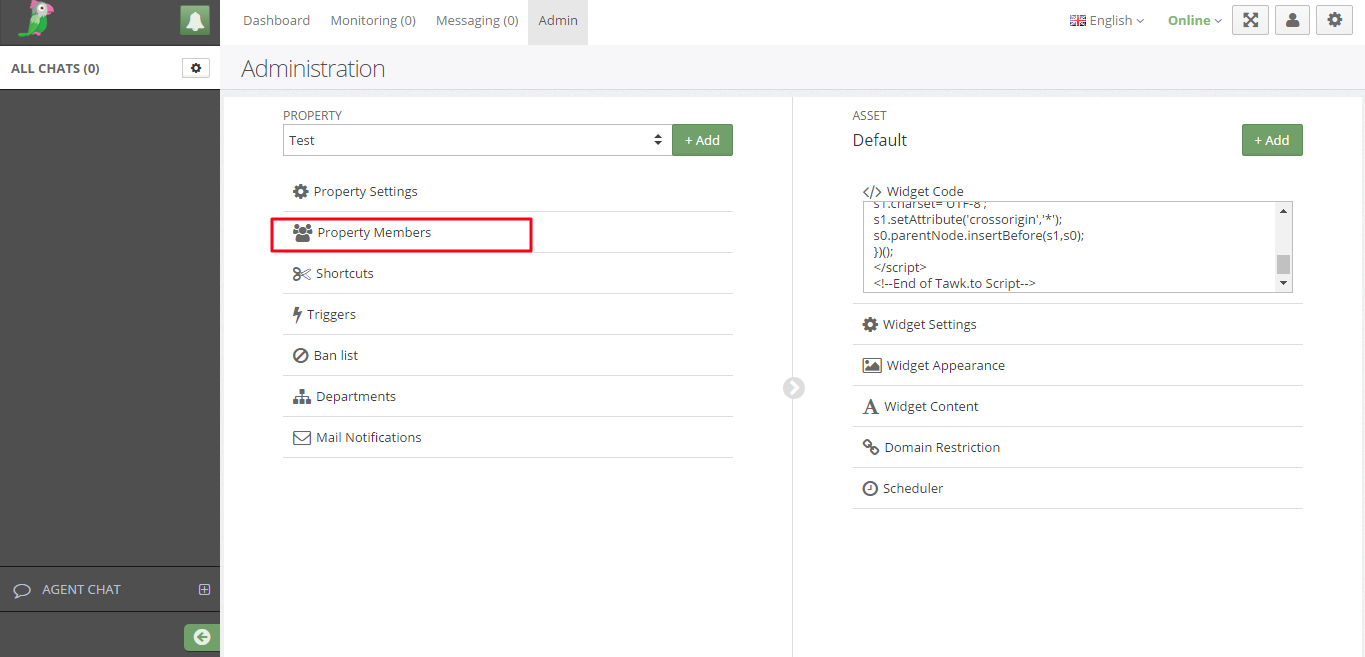Click the ALL CHATS (0) header

coord(55,68)
